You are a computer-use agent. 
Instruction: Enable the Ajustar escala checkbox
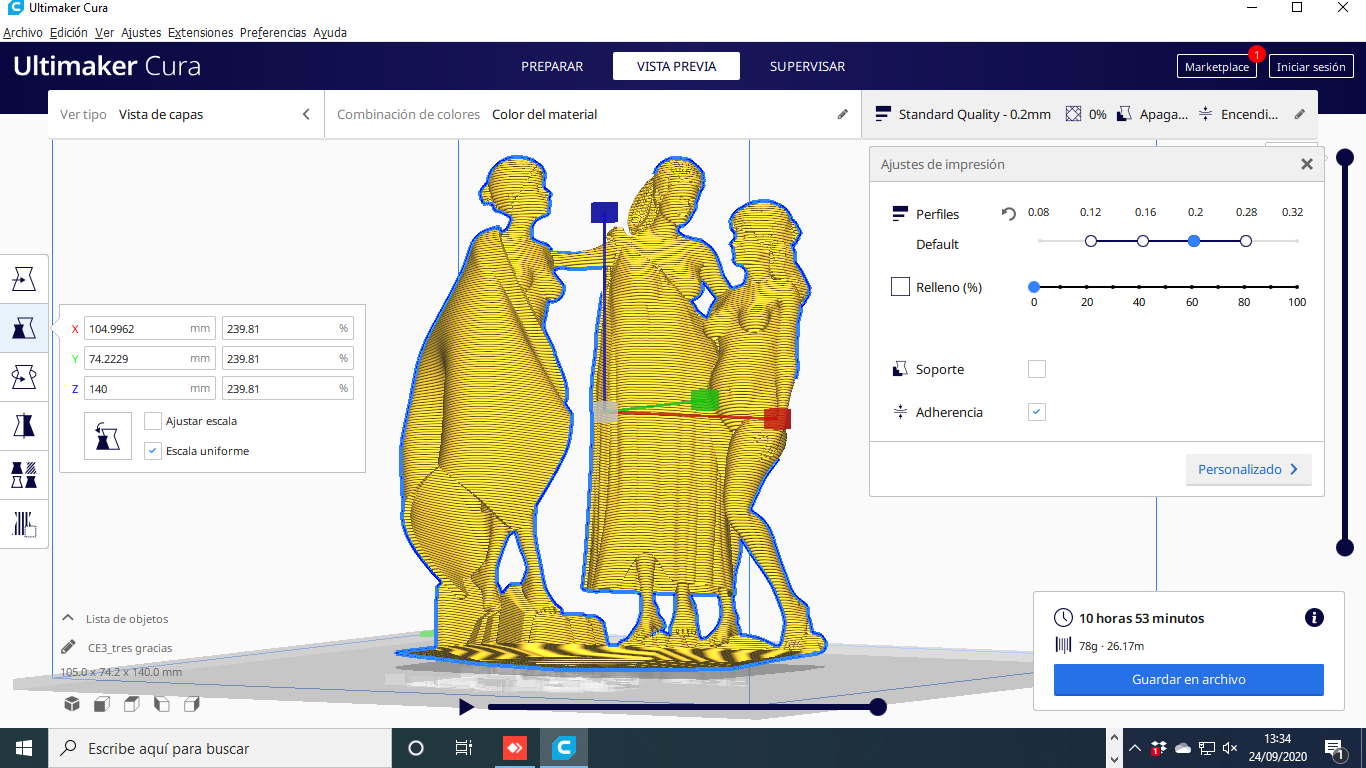[153, 421]
